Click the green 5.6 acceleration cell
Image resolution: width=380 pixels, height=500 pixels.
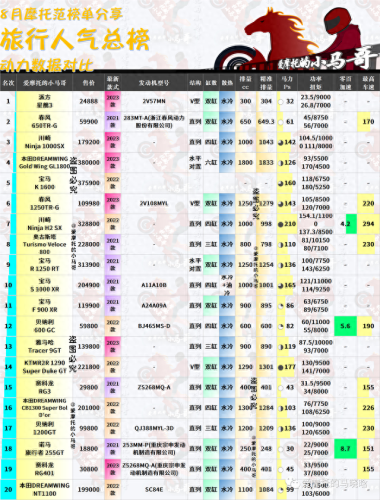point(345,326)
